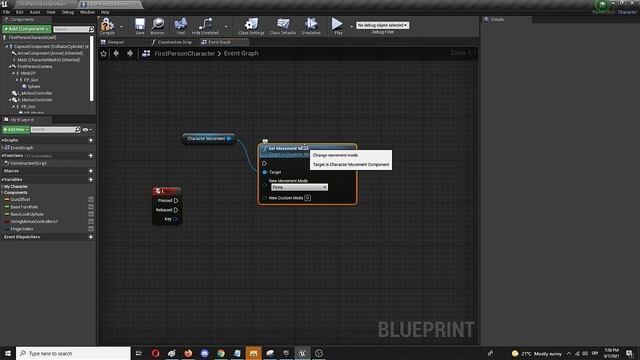The height and width of the screenshot is (360, 640).
Task: Click the Play button
Action: click(338, 26)
